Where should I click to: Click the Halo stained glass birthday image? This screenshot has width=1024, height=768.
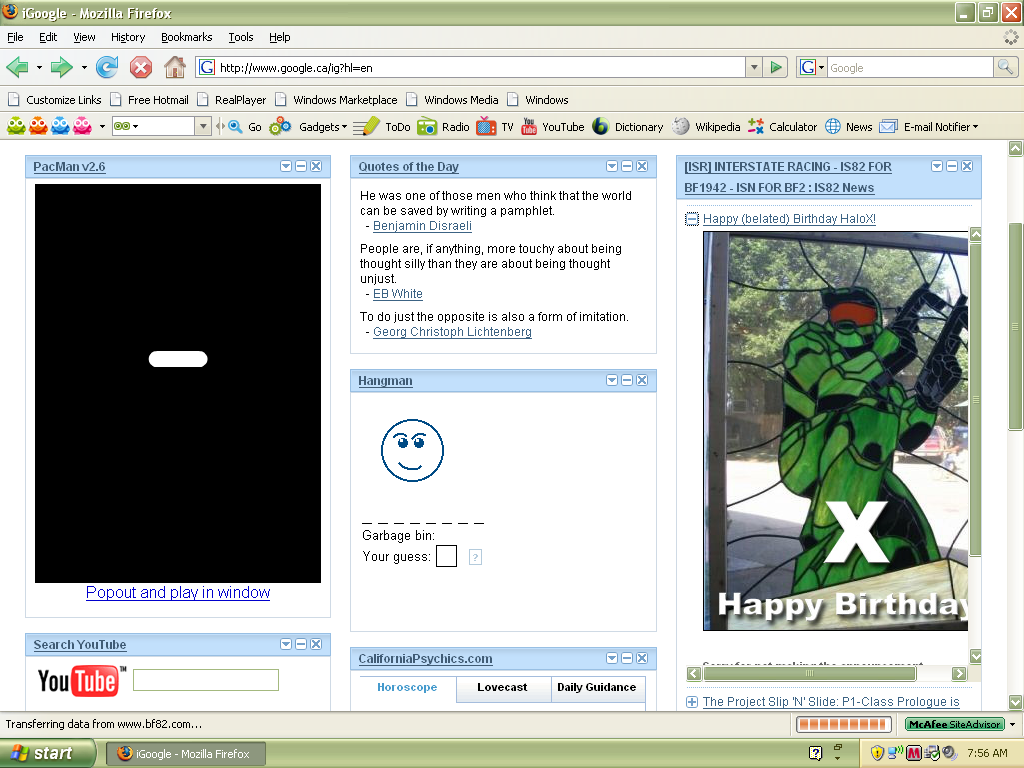tap(835, 431)
